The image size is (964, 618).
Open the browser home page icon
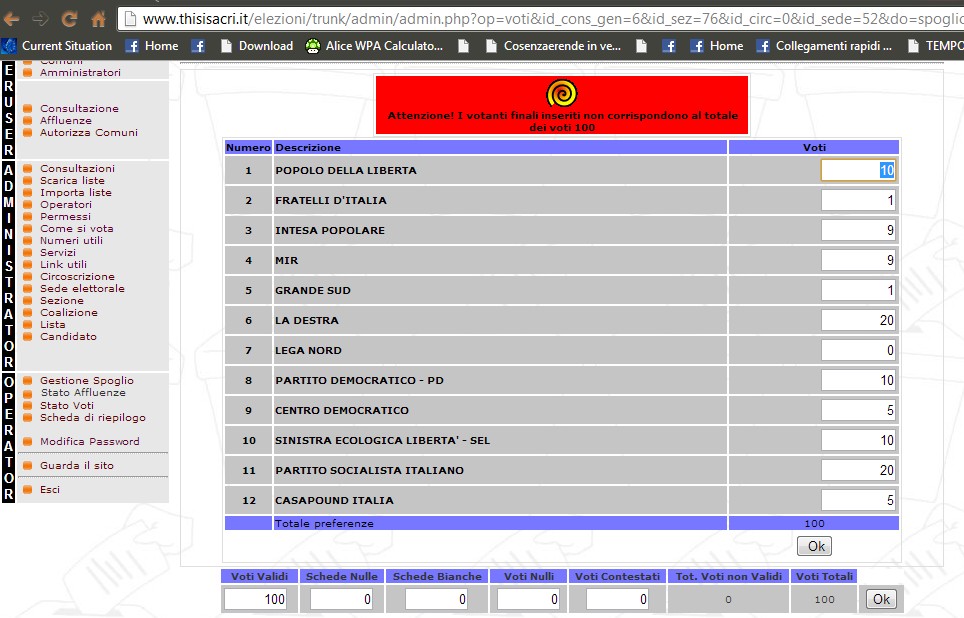pyautogui.click(x=98, y=19)
